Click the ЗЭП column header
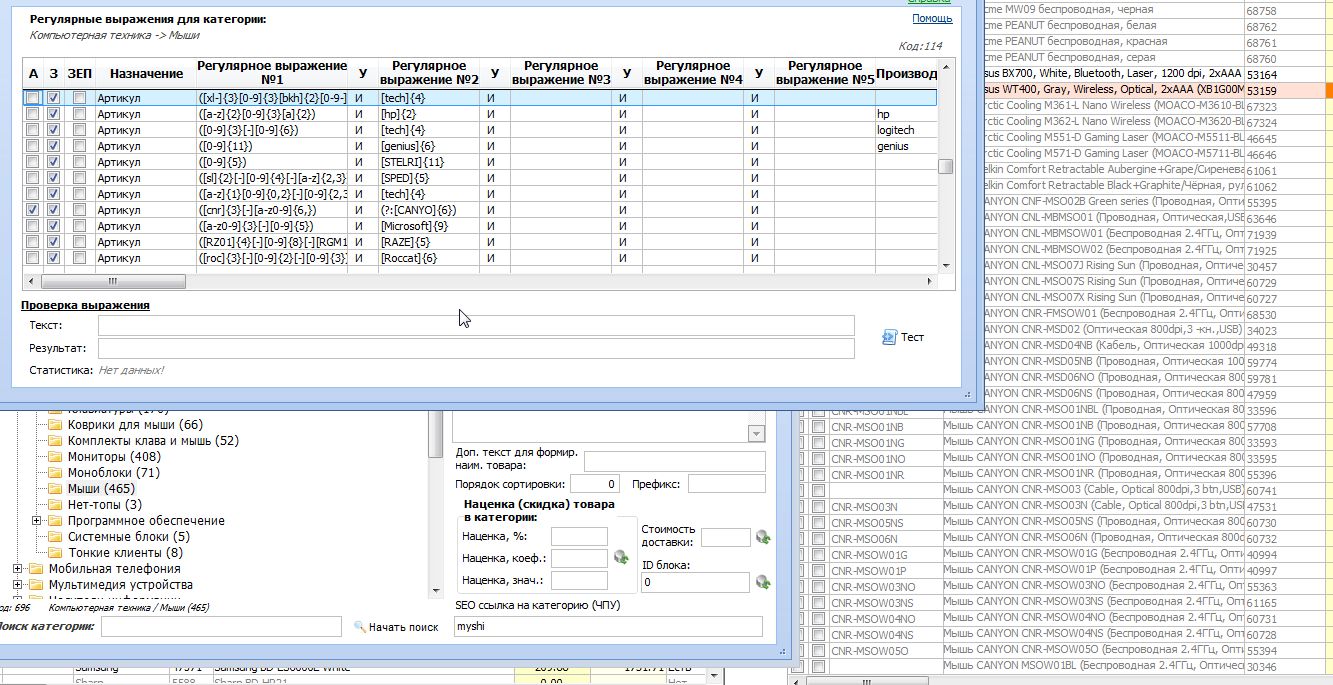 pyautogui.click(x=80, y=74)
